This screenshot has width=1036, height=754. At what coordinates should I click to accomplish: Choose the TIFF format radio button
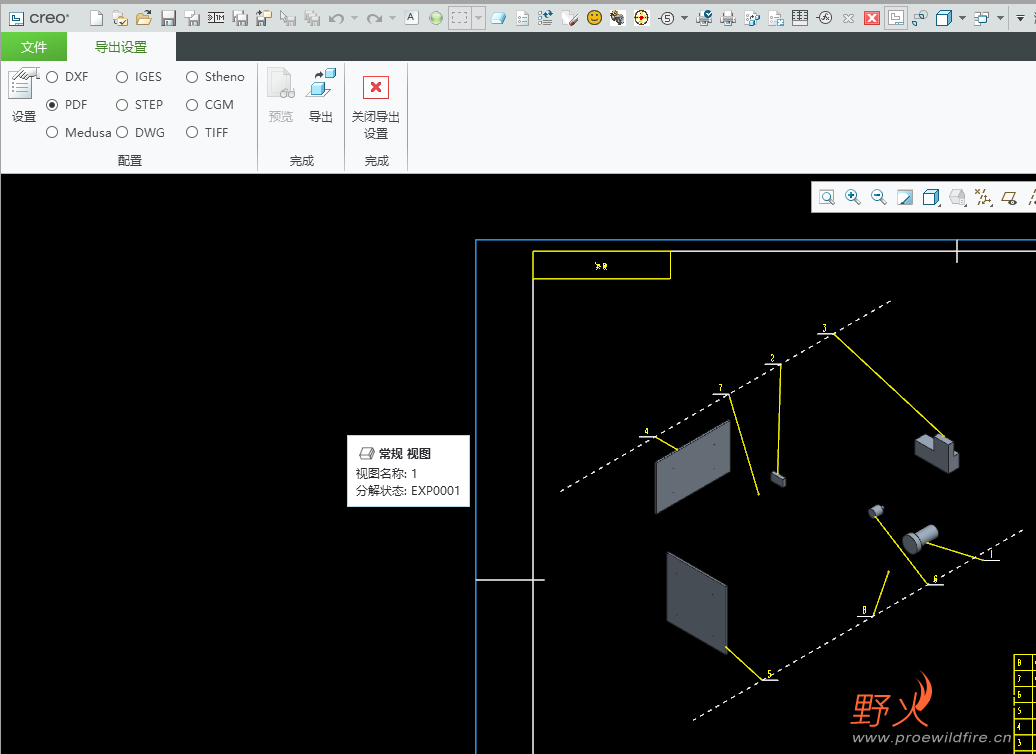[192, 133]
